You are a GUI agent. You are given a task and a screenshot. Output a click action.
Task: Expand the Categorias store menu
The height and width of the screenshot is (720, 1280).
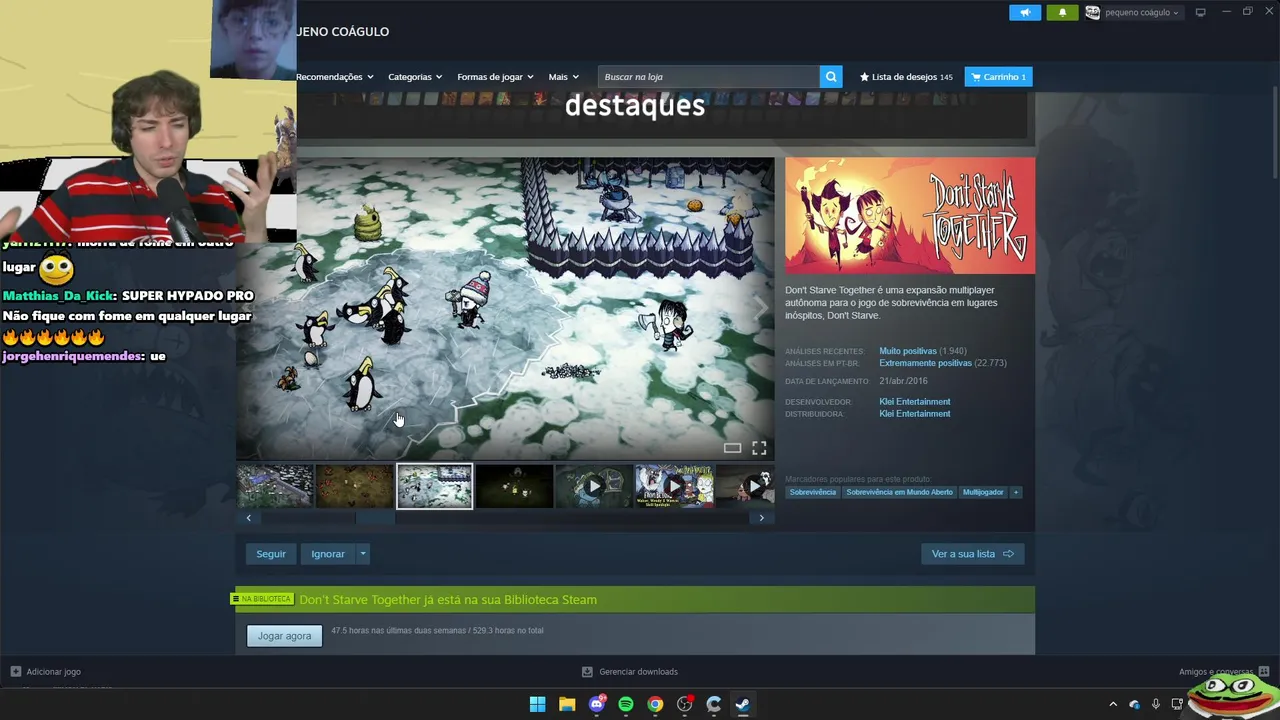pyautogui.click(x=415, y=77)
